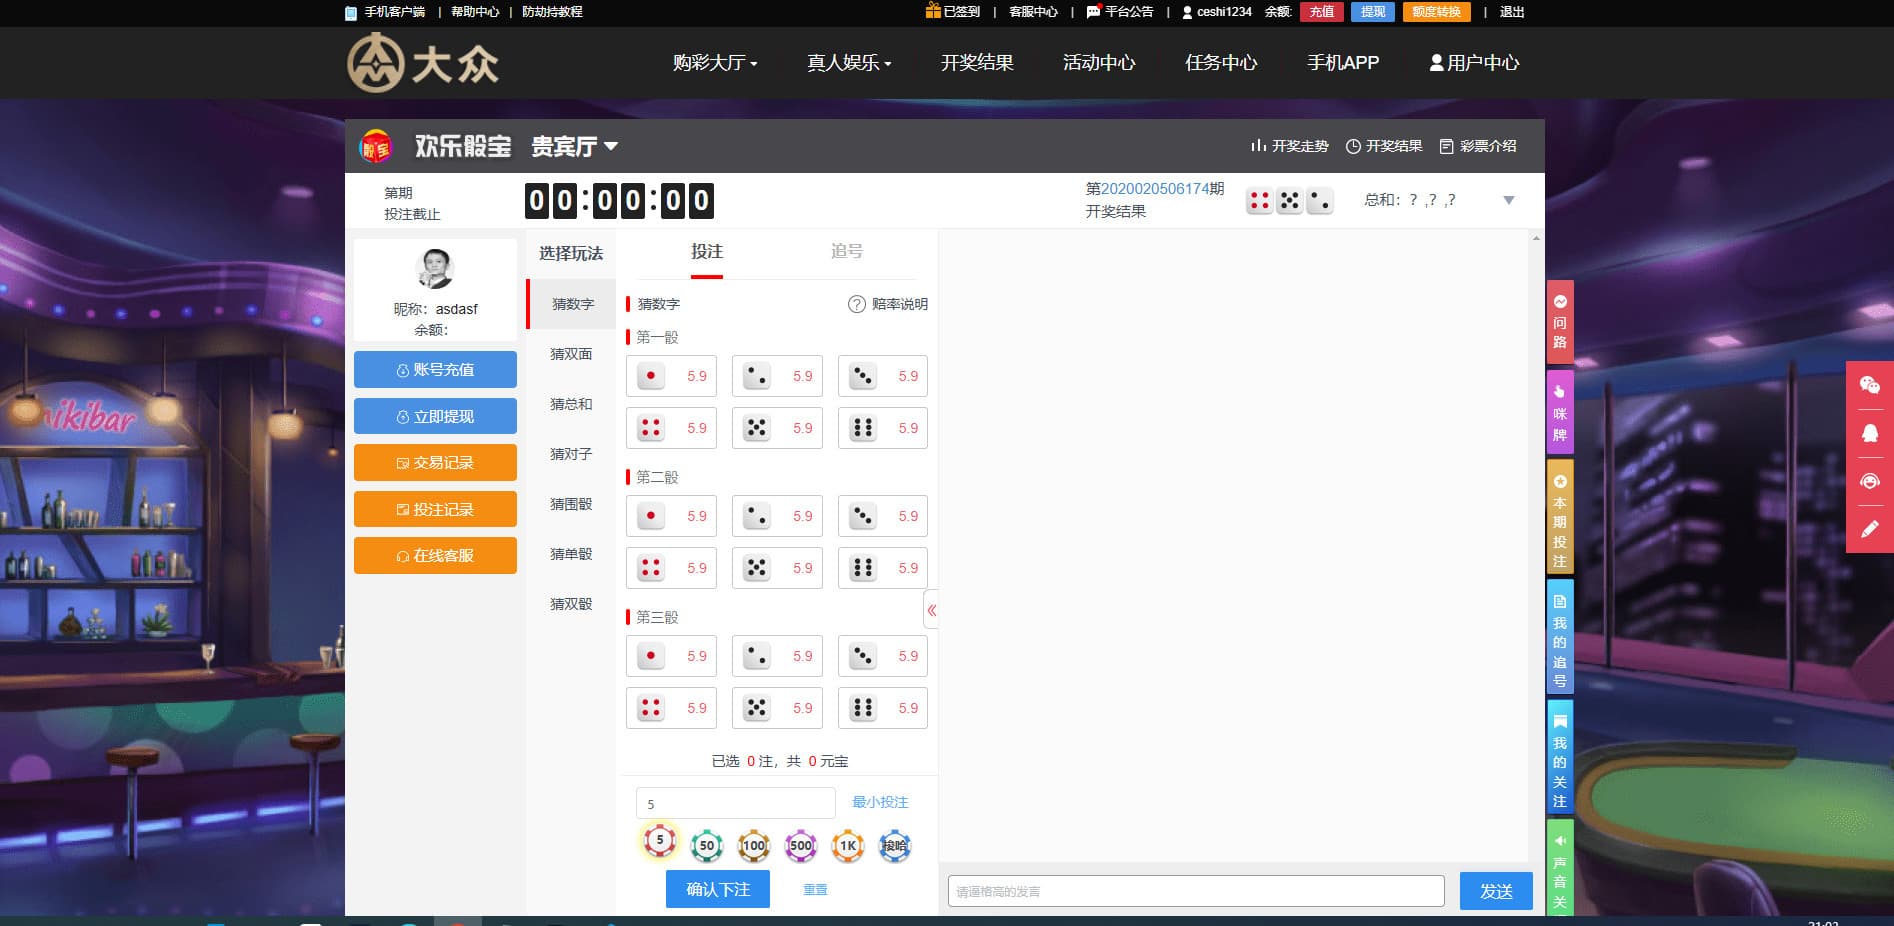Choose 猜总和 play type

571,404
